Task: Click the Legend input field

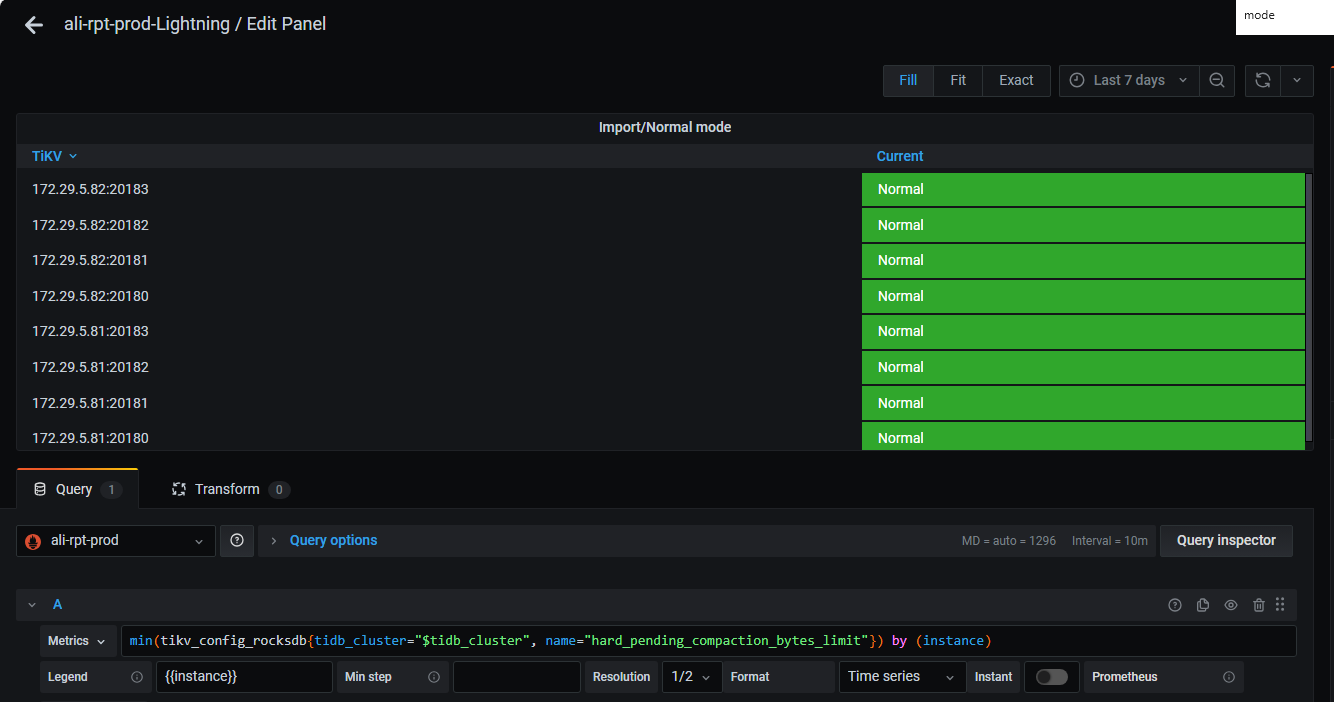Action: tap(243, 677)
